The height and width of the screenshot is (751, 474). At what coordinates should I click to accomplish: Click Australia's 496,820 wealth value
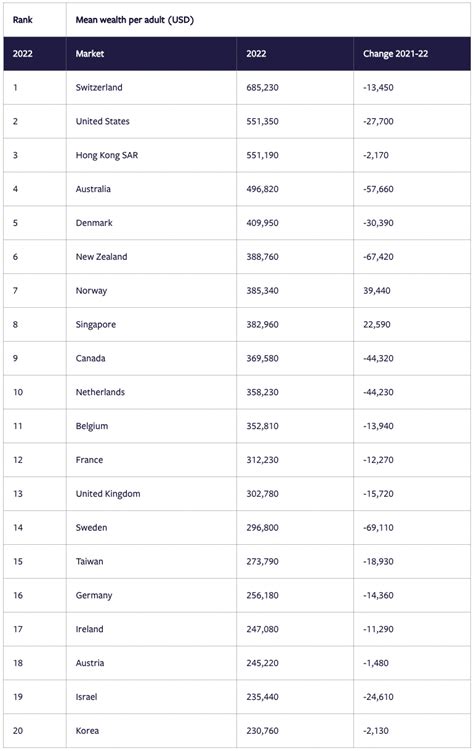262,189
